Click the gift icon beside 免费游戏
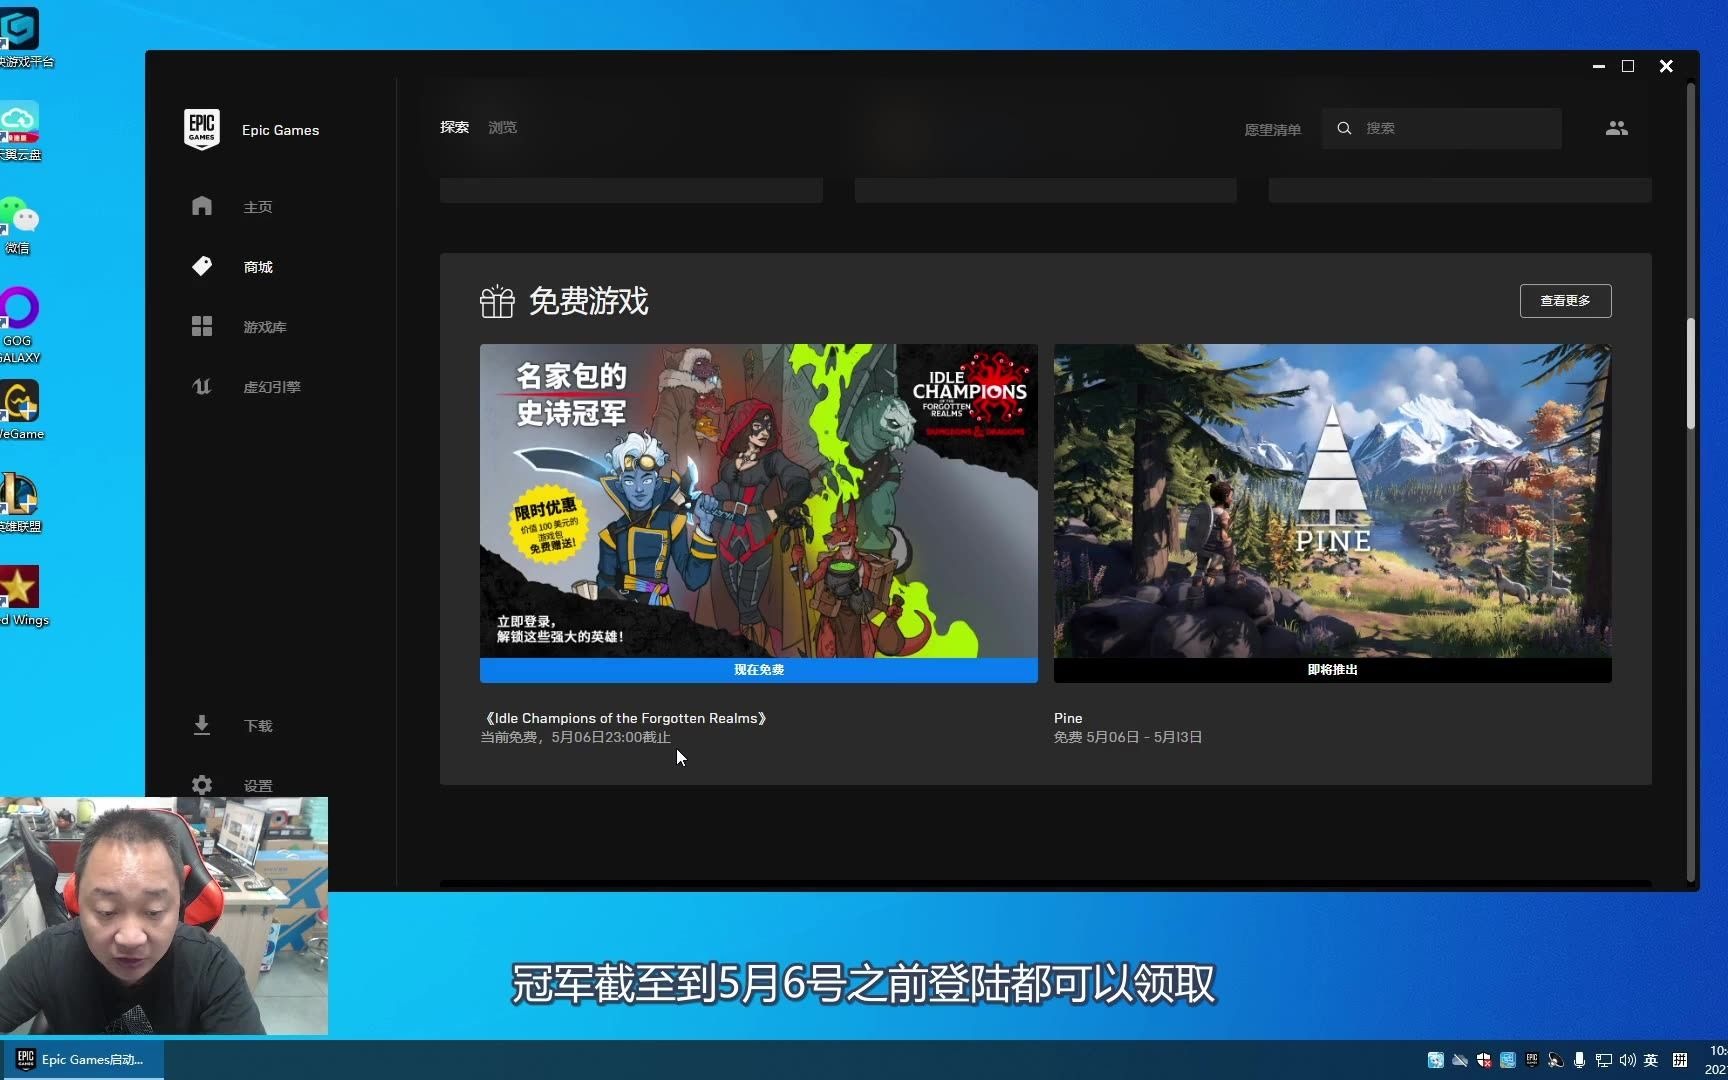The width and height of the screenshot is (1728, 1080). 497,301
